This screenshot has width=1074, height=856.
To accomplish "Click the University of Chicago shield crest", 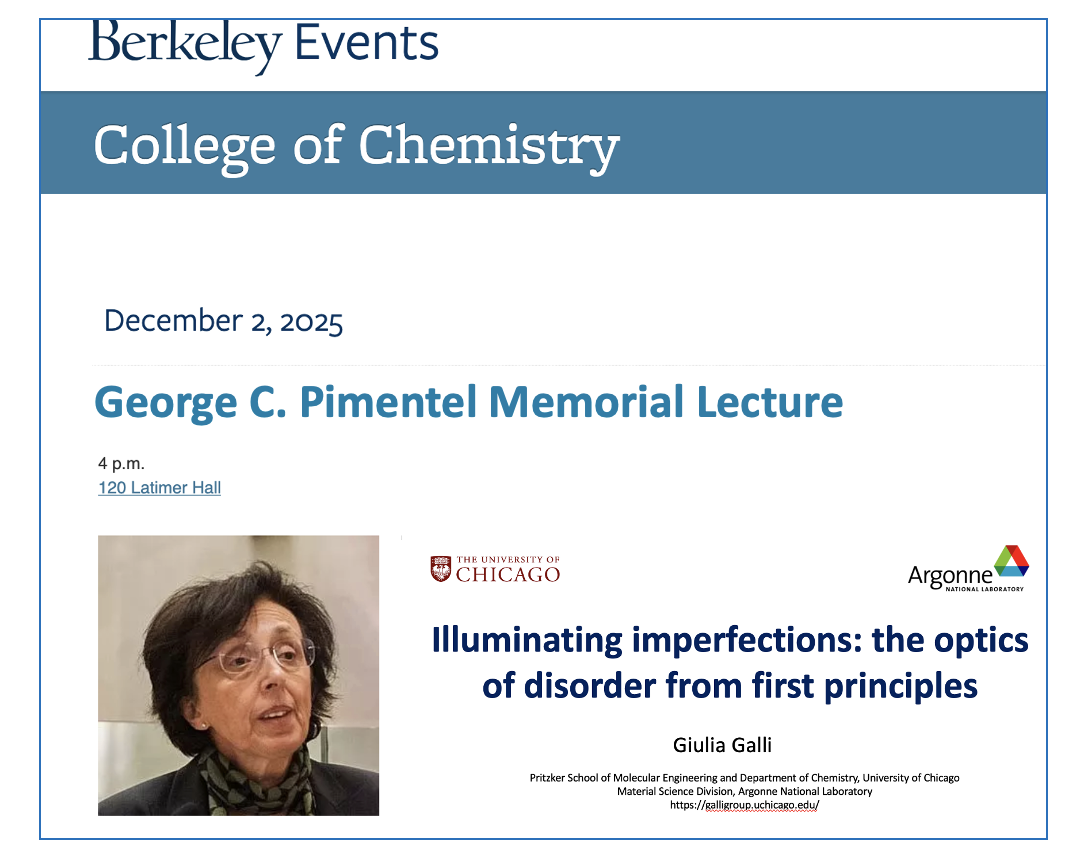I will [x=440, y=569].
